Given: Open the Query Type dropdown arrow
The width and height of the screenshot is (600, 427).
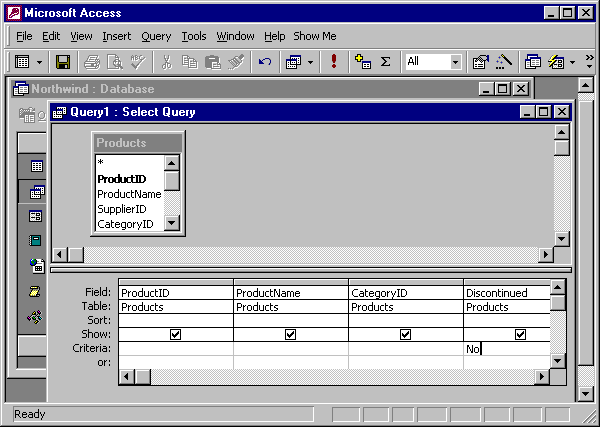Looking at the screenshot, I should 310,62.
